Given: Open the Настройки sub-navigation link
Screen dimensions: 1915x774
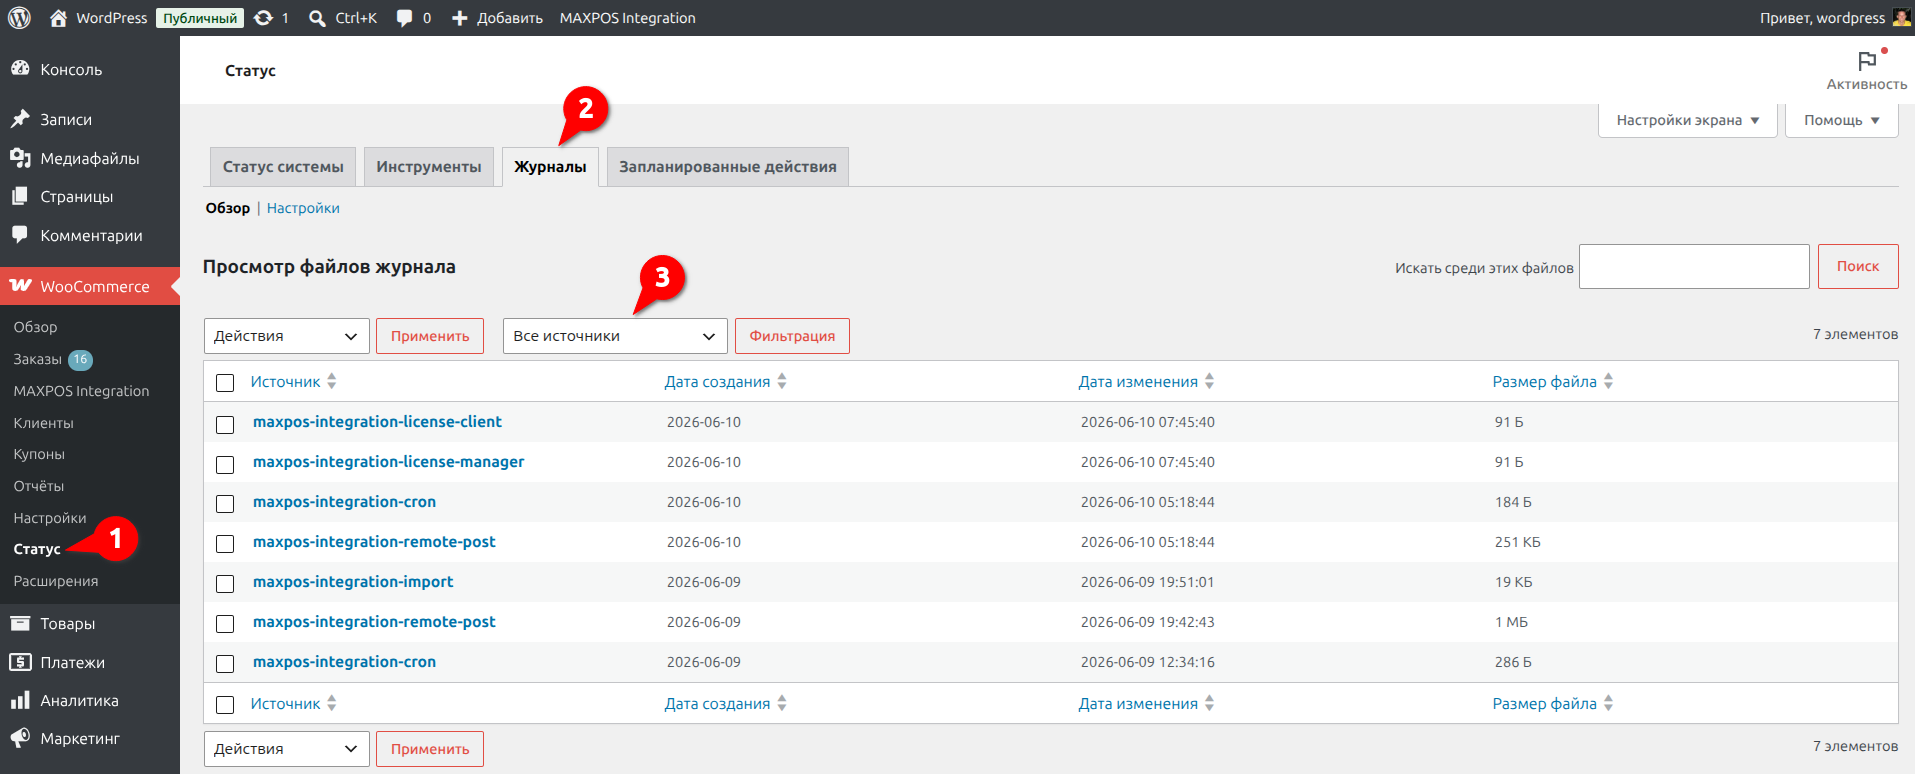Looking at the screenshot, I should (303, 208).
